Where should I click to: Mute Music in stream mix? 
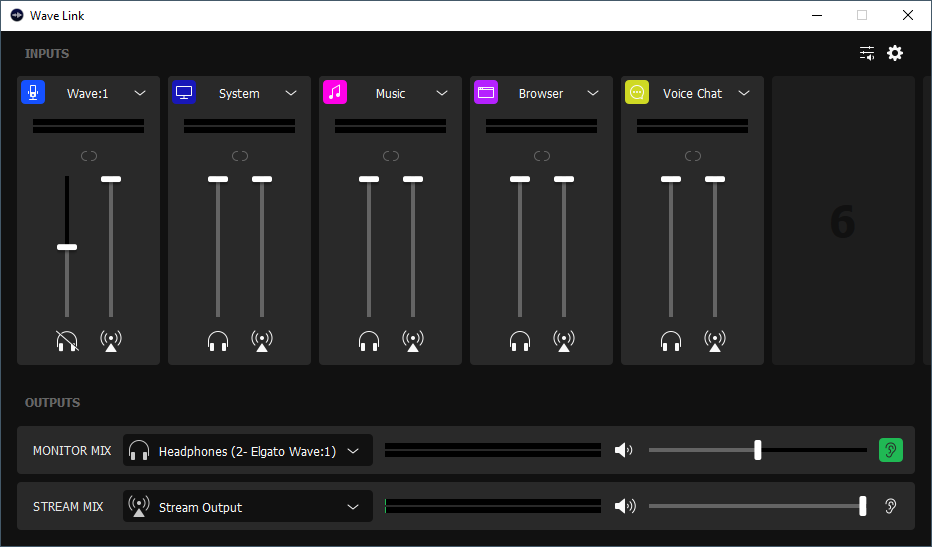[x=413, y=341]
